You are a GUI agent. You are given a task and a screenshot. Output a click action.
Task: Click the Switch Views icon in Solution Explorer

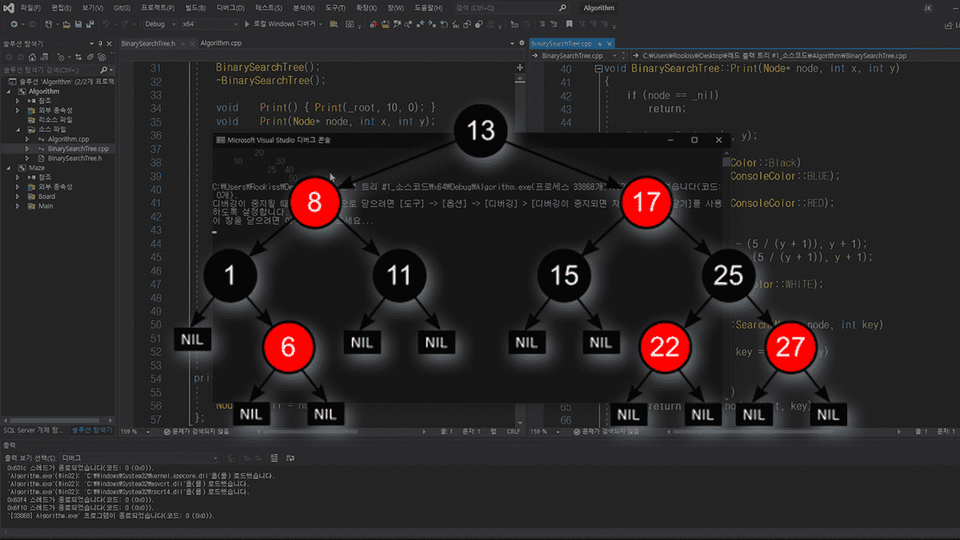(x=44, y=57)
